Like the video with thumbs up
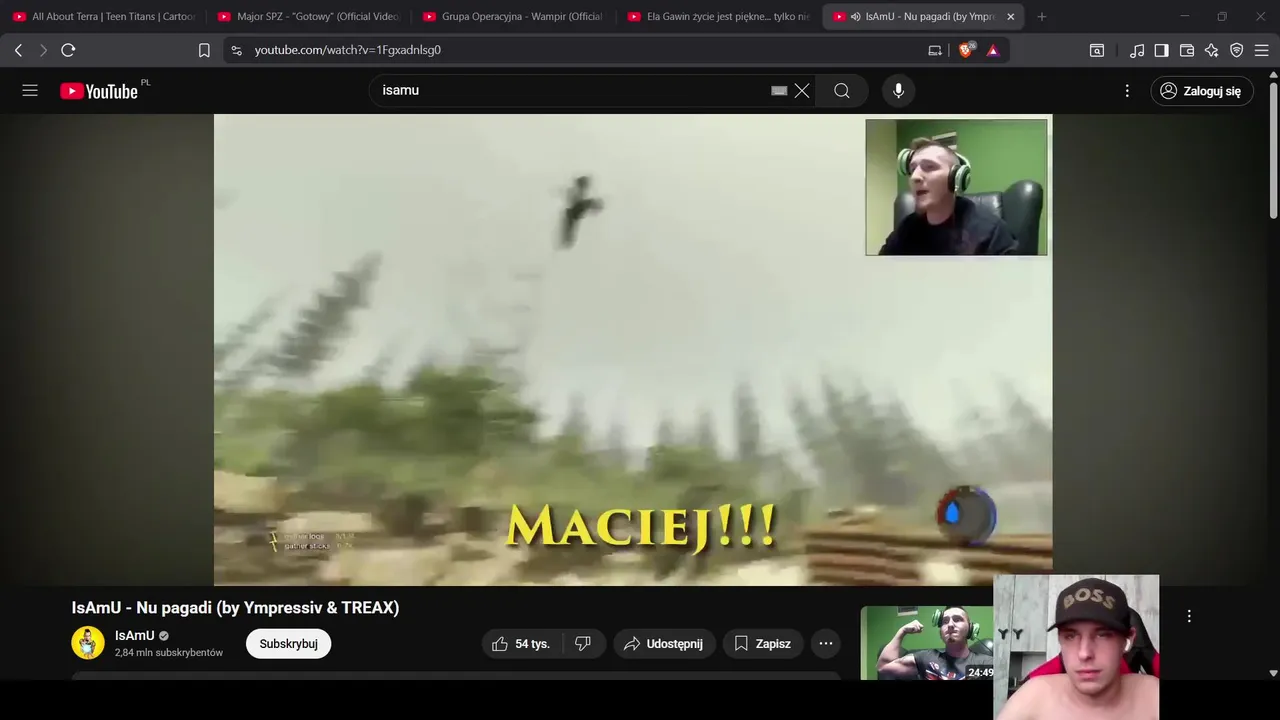Viewport: 1280px width, 720px height. point(522,644)
